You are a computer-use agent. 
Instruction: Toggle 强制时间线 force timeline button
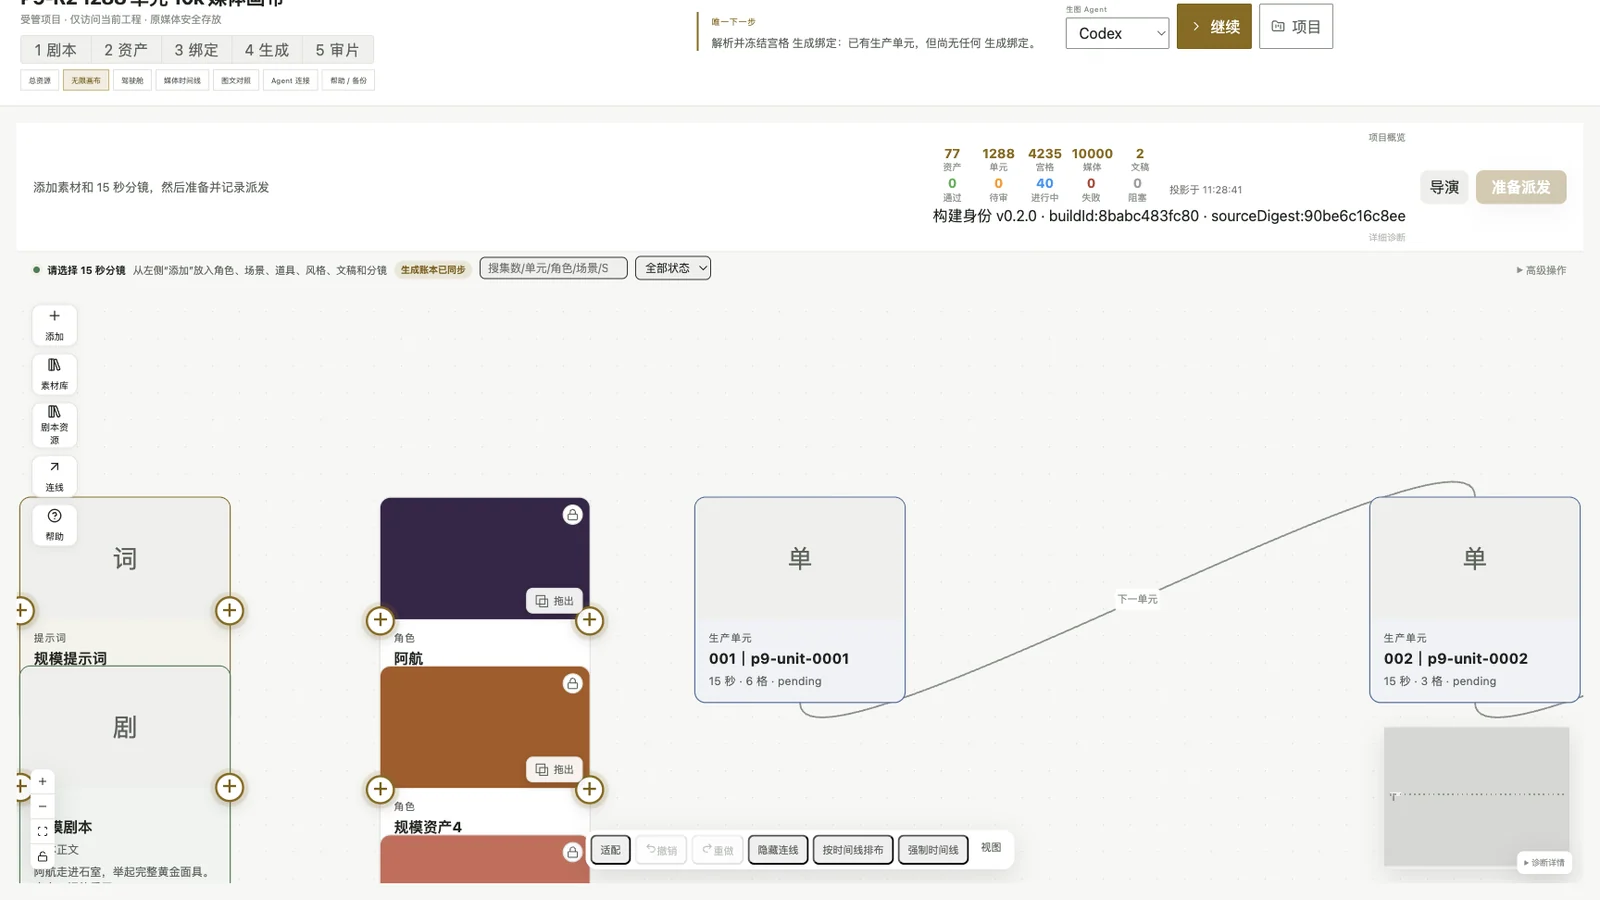pos(933,850)
